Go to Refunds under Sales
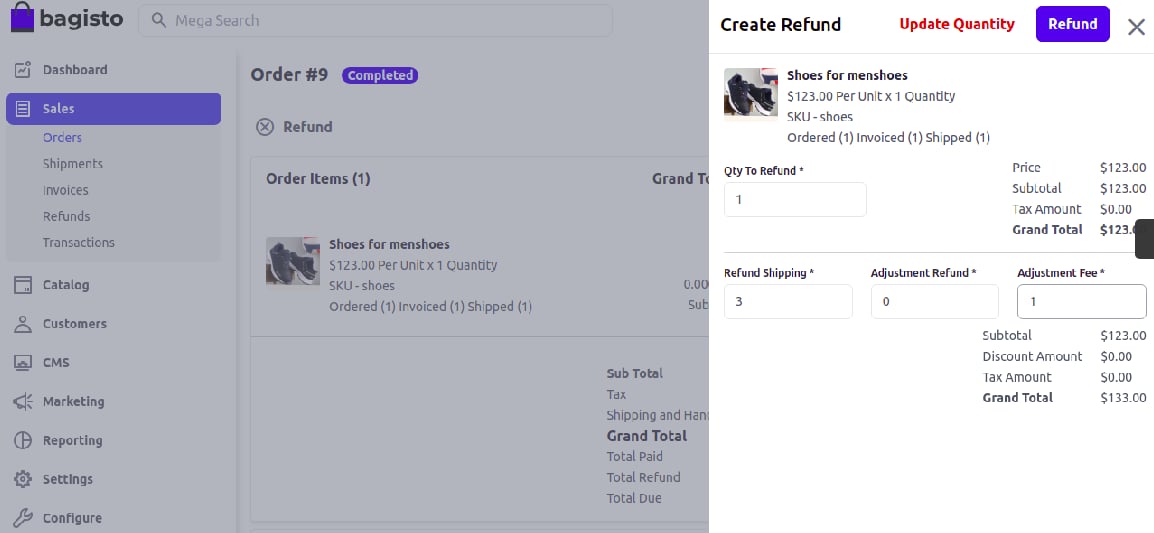Image resolution: width=1154 pixels, height=533 pixels. (66, 216)
